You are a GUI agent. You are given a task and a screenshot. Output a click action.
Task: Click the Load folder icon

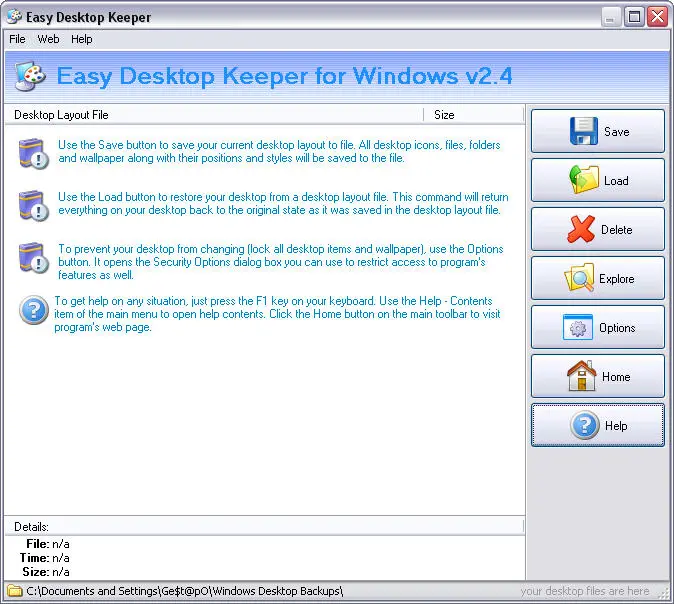click(583, 180)
